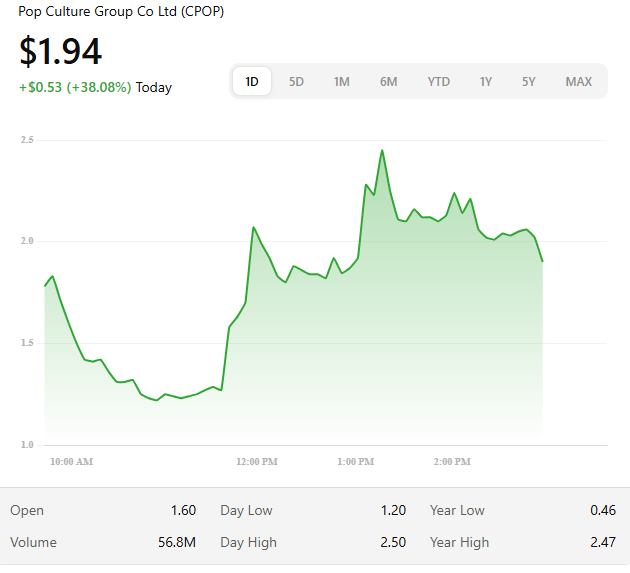
Task: Click the end point of the price line
Action: (542, 262)
